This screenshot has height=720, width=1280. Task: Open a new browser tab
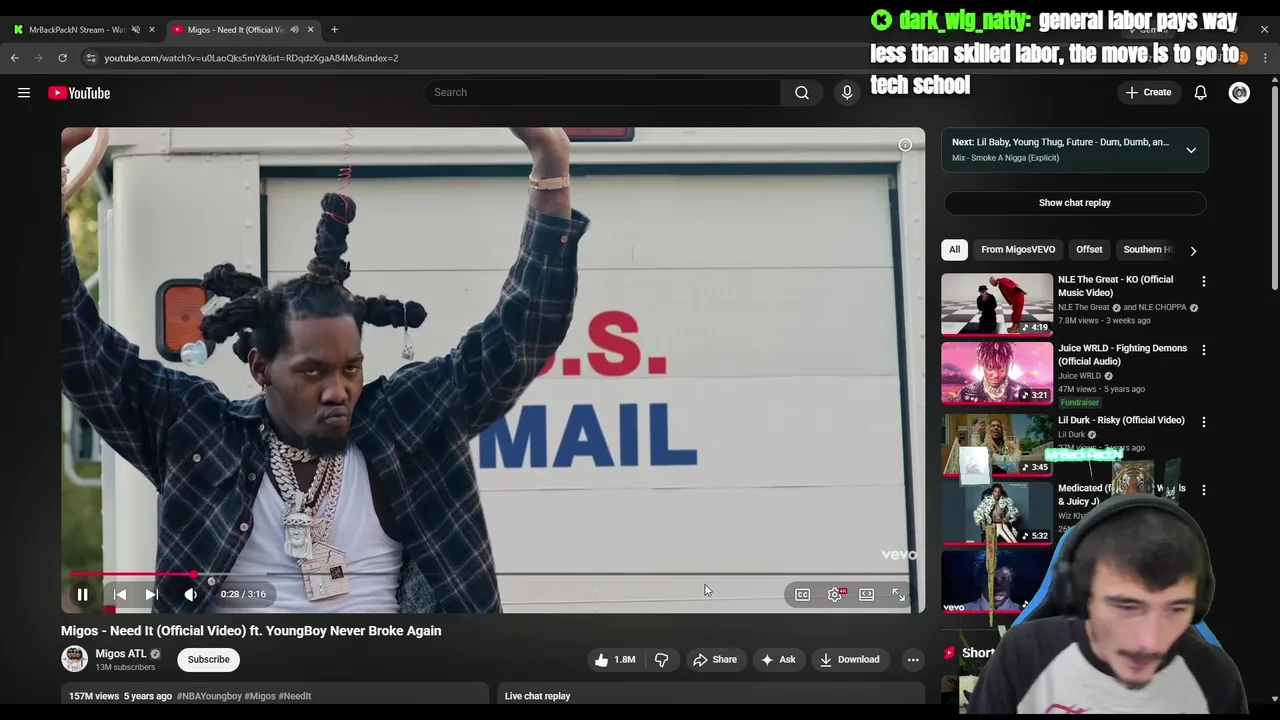pos(334,30)
